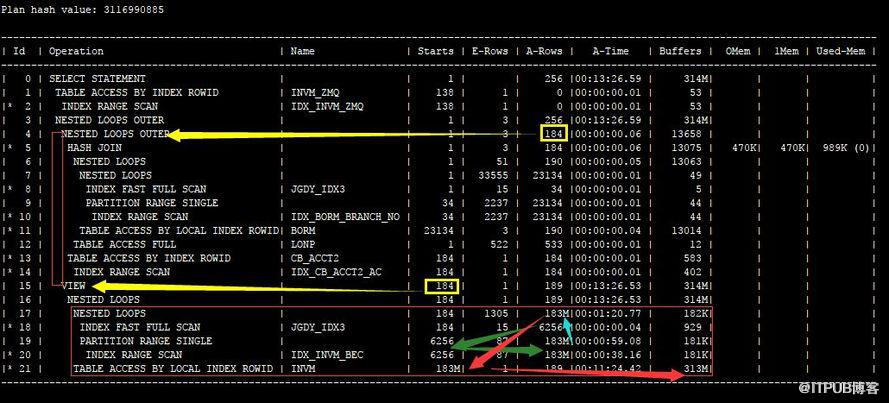The height and width of the screenshot is (403, 889).
Task: Select the Buffers value 13075
Action: pos(686,148)
